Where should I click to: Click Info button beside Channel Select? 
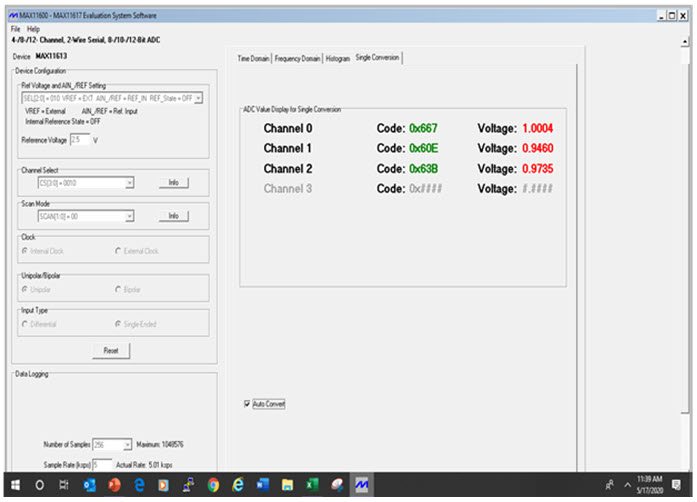tap(174, 182)
